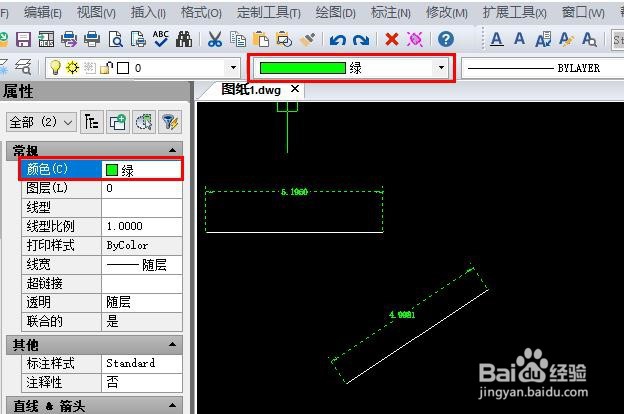The width and height of the screenshot is (624, 414).
Task: Open the 视图(V) menu
Action: [96, 13]
